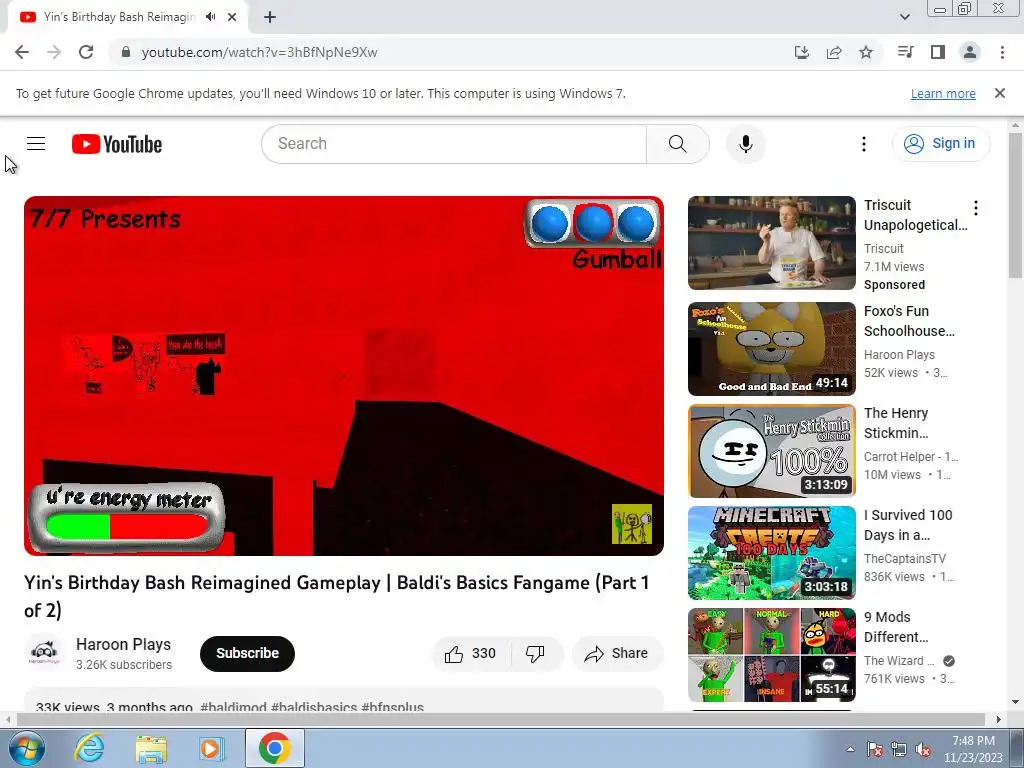
Task: Open Foxo's Fun Schoolhouse thumbnail
Action: tap(771, 349)
